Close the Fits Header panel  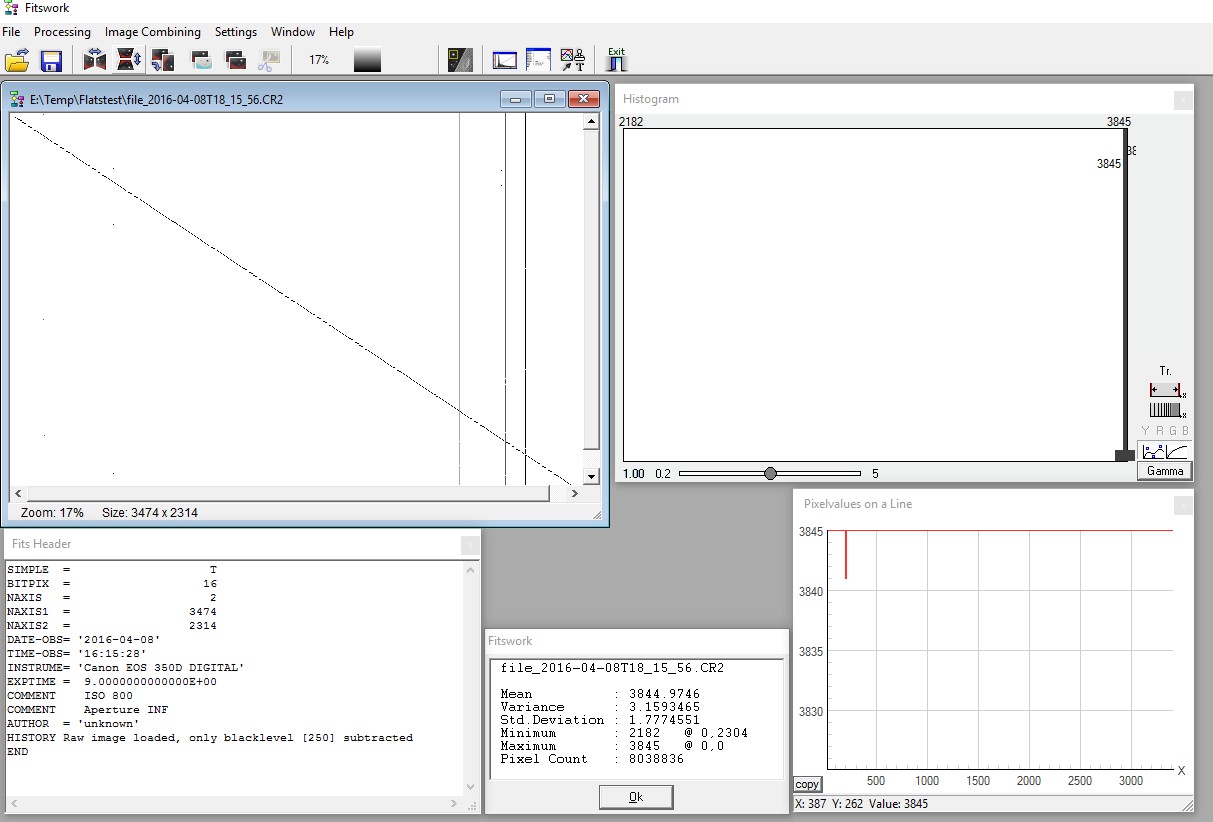tap(470, 545)
